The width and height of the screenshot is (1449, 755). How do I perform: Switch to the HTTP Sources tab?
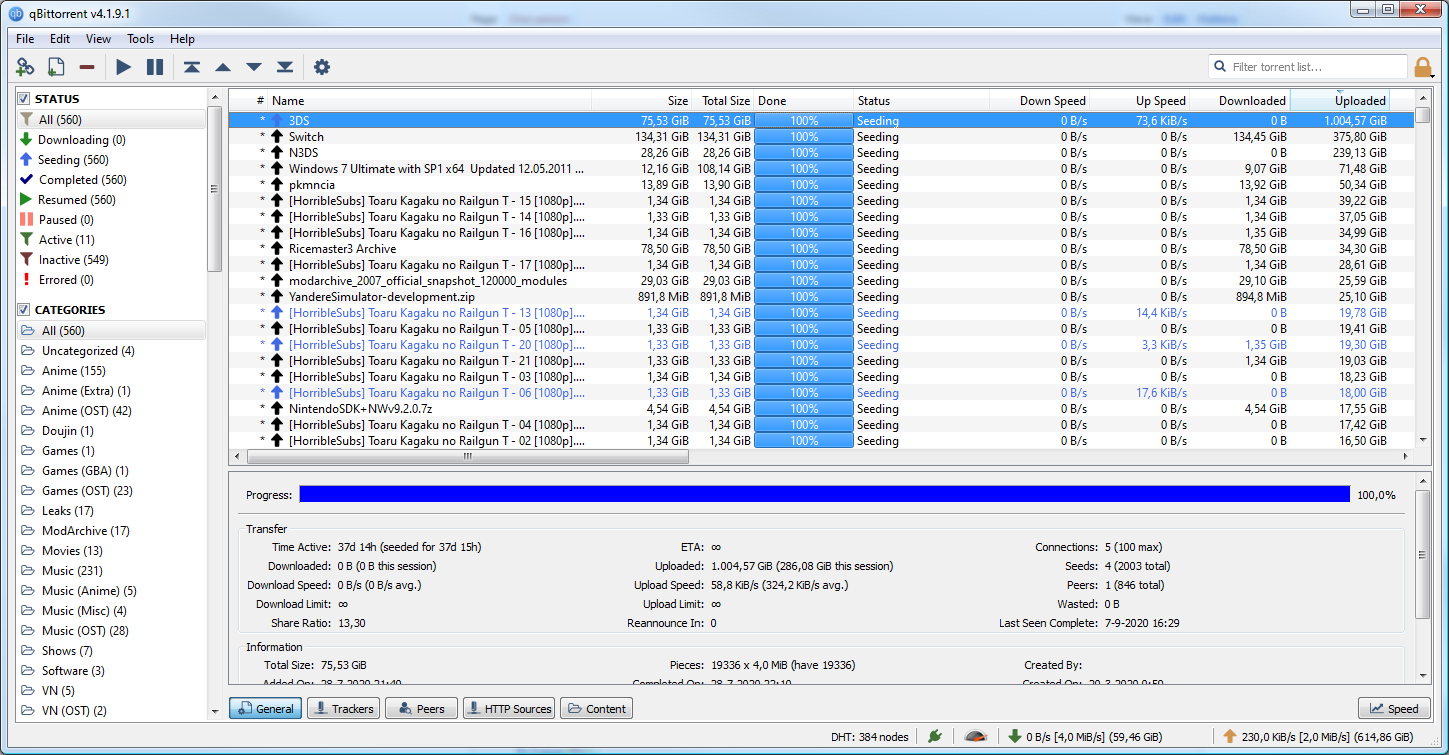point(508,709)
